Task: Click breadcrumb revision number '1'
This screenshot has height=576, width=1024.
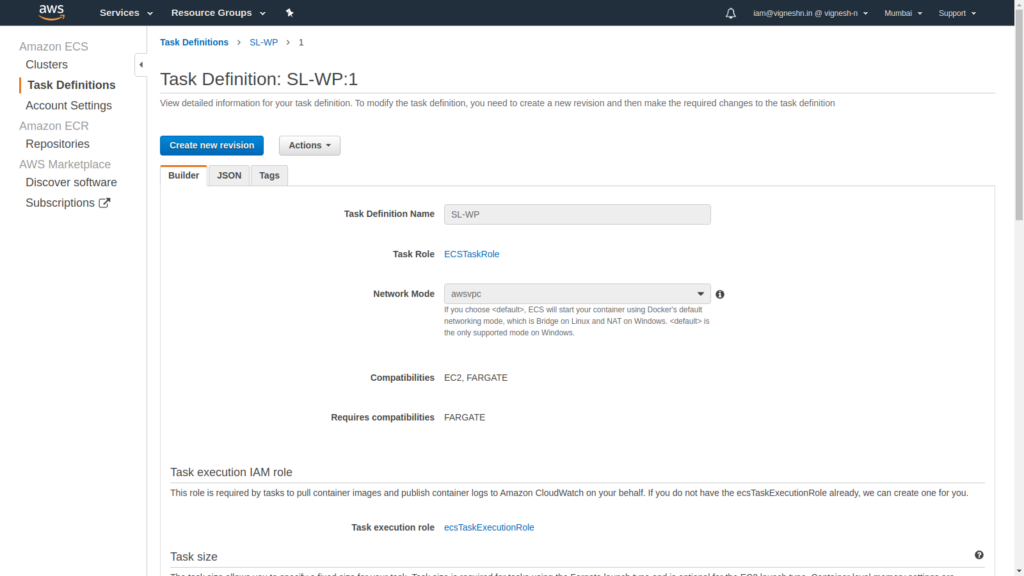Action: (x=301, y=42)
